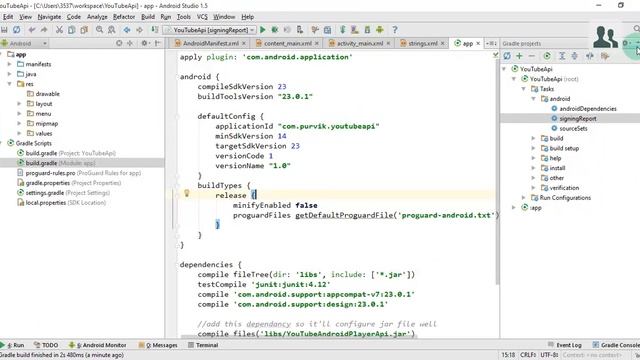Switch to the content_main.xml tab
The height and width of the screenshot is (360, 640).
(287, 43)
